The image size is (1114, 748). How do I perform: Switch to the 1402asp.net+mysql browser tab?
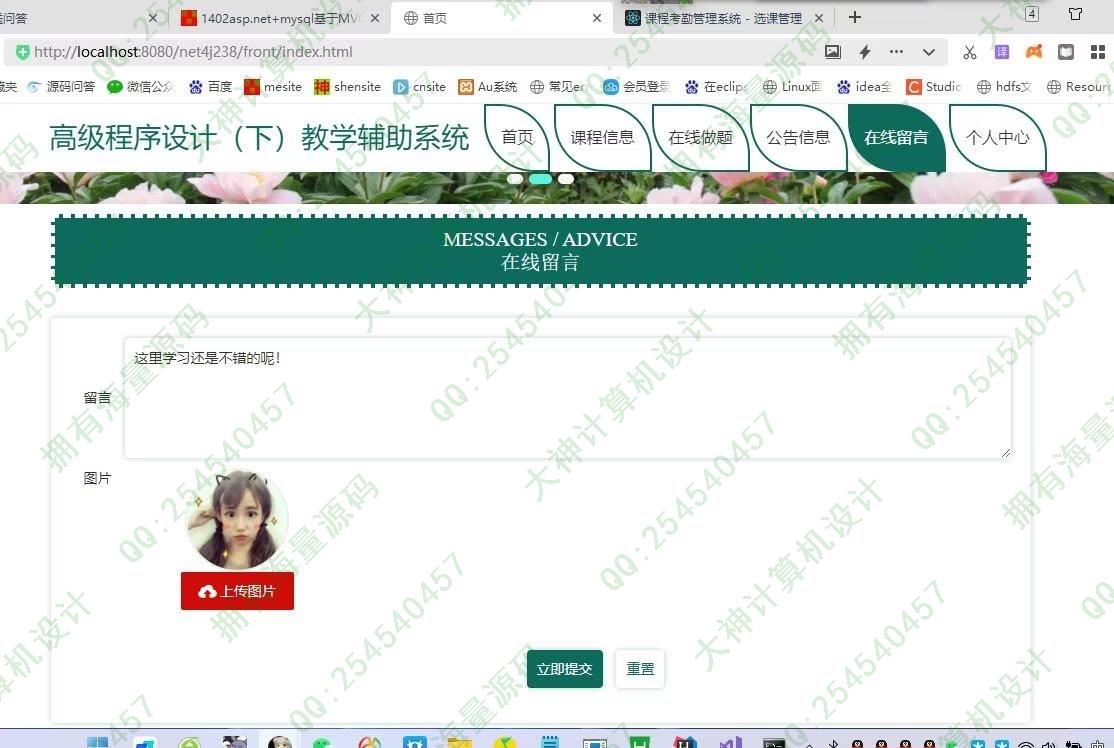click(279, 18)
